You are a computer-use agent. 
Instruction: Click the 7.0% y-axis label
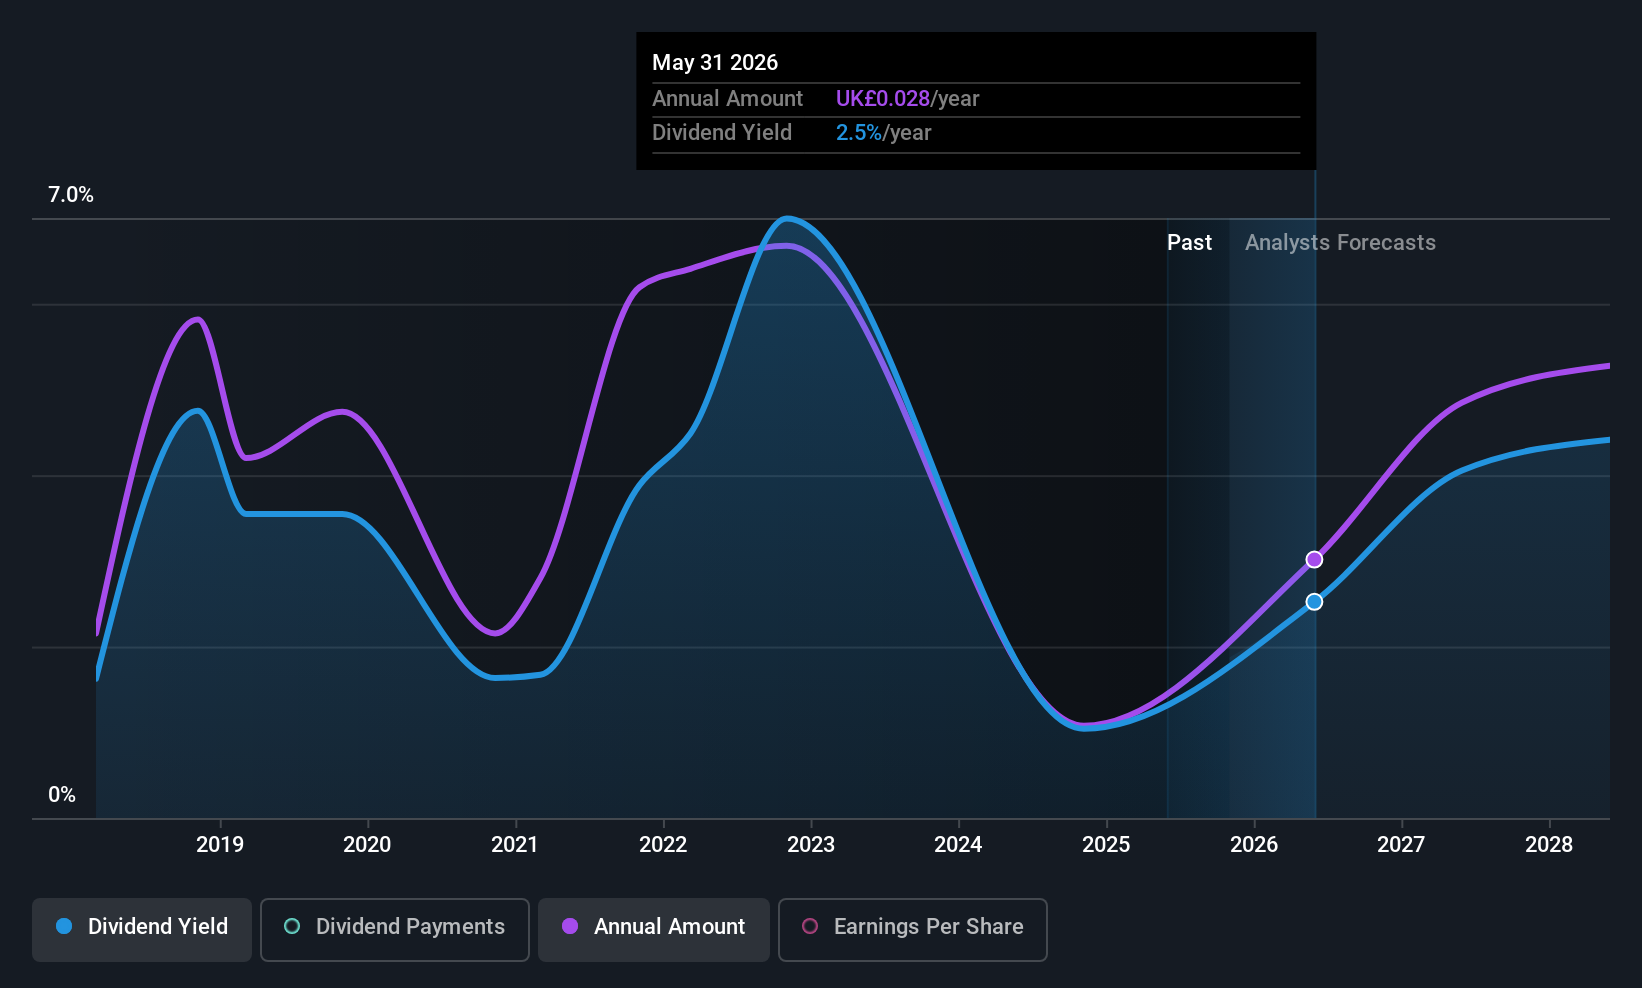(71, 194)
